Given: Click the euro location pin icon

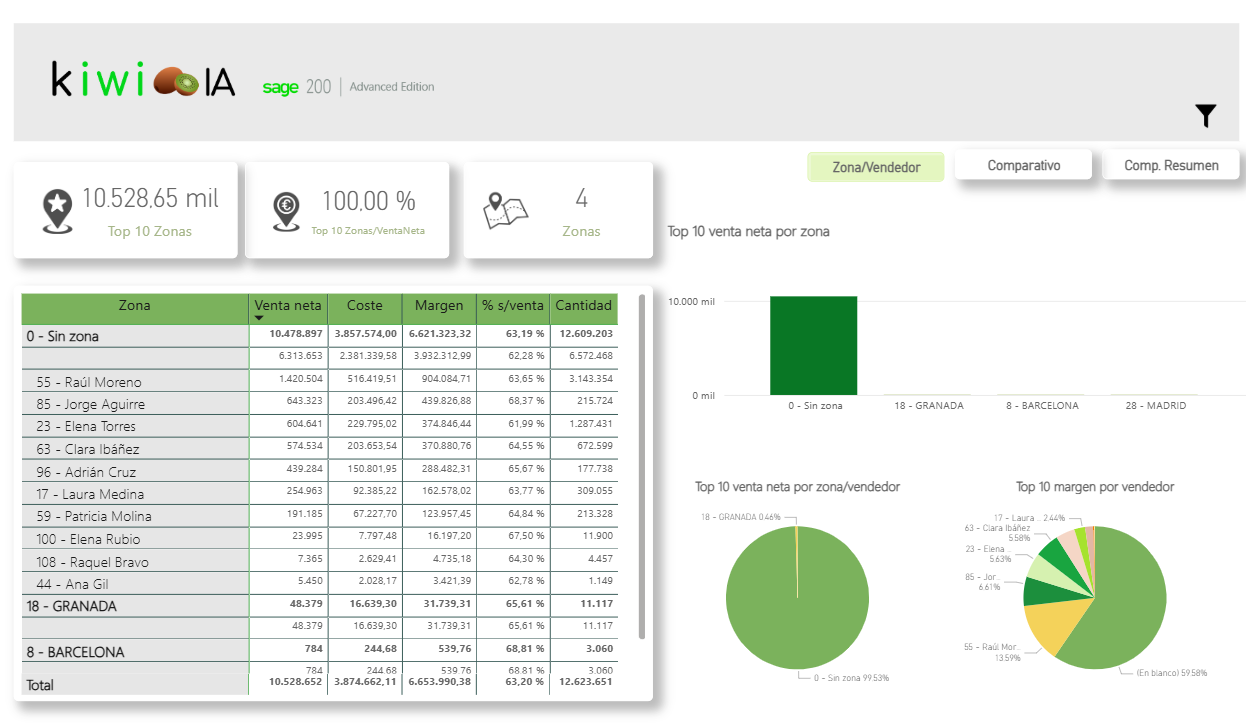Looking at the screenshot, I should (286, 210).
